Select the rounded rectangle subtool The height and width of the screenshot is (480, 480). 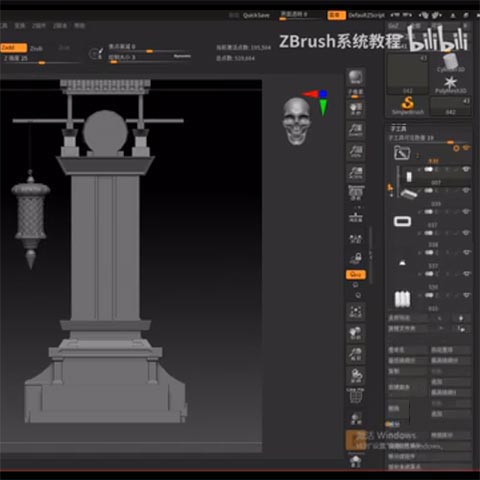tap(402, 221)
